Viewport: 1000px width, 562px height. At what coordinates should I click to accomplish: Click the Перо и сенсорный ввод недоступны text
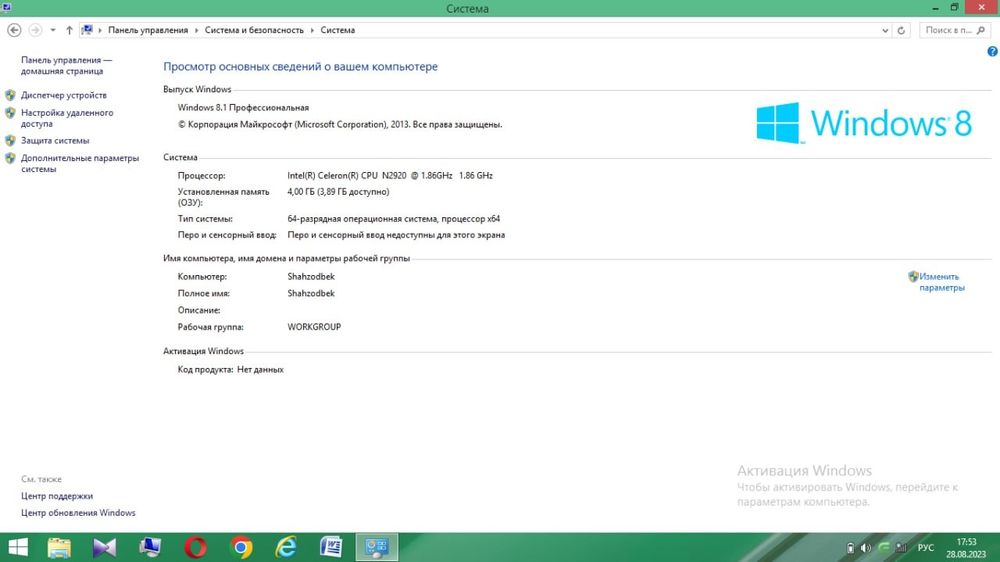pos(396,235)
